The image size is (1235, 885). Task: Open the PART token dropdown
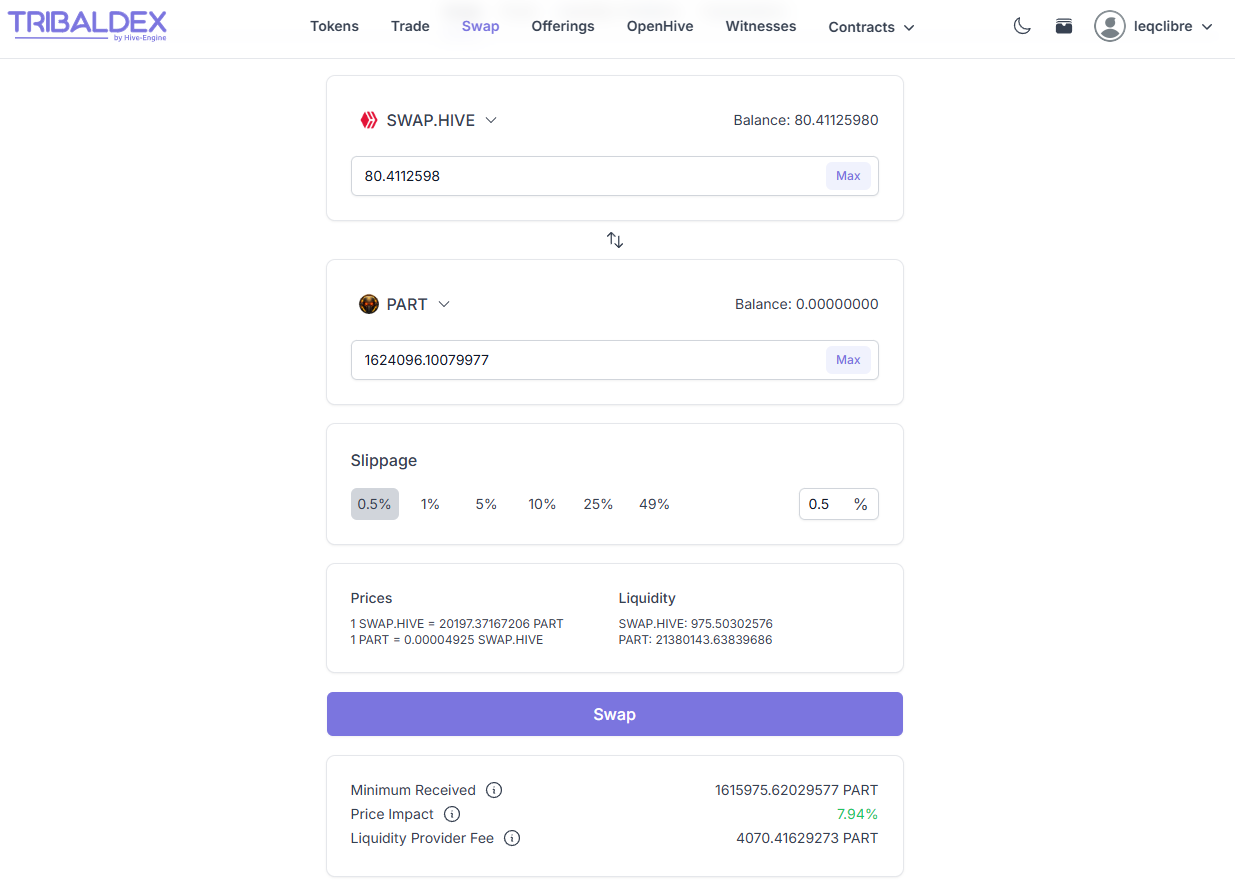point(405,304)
